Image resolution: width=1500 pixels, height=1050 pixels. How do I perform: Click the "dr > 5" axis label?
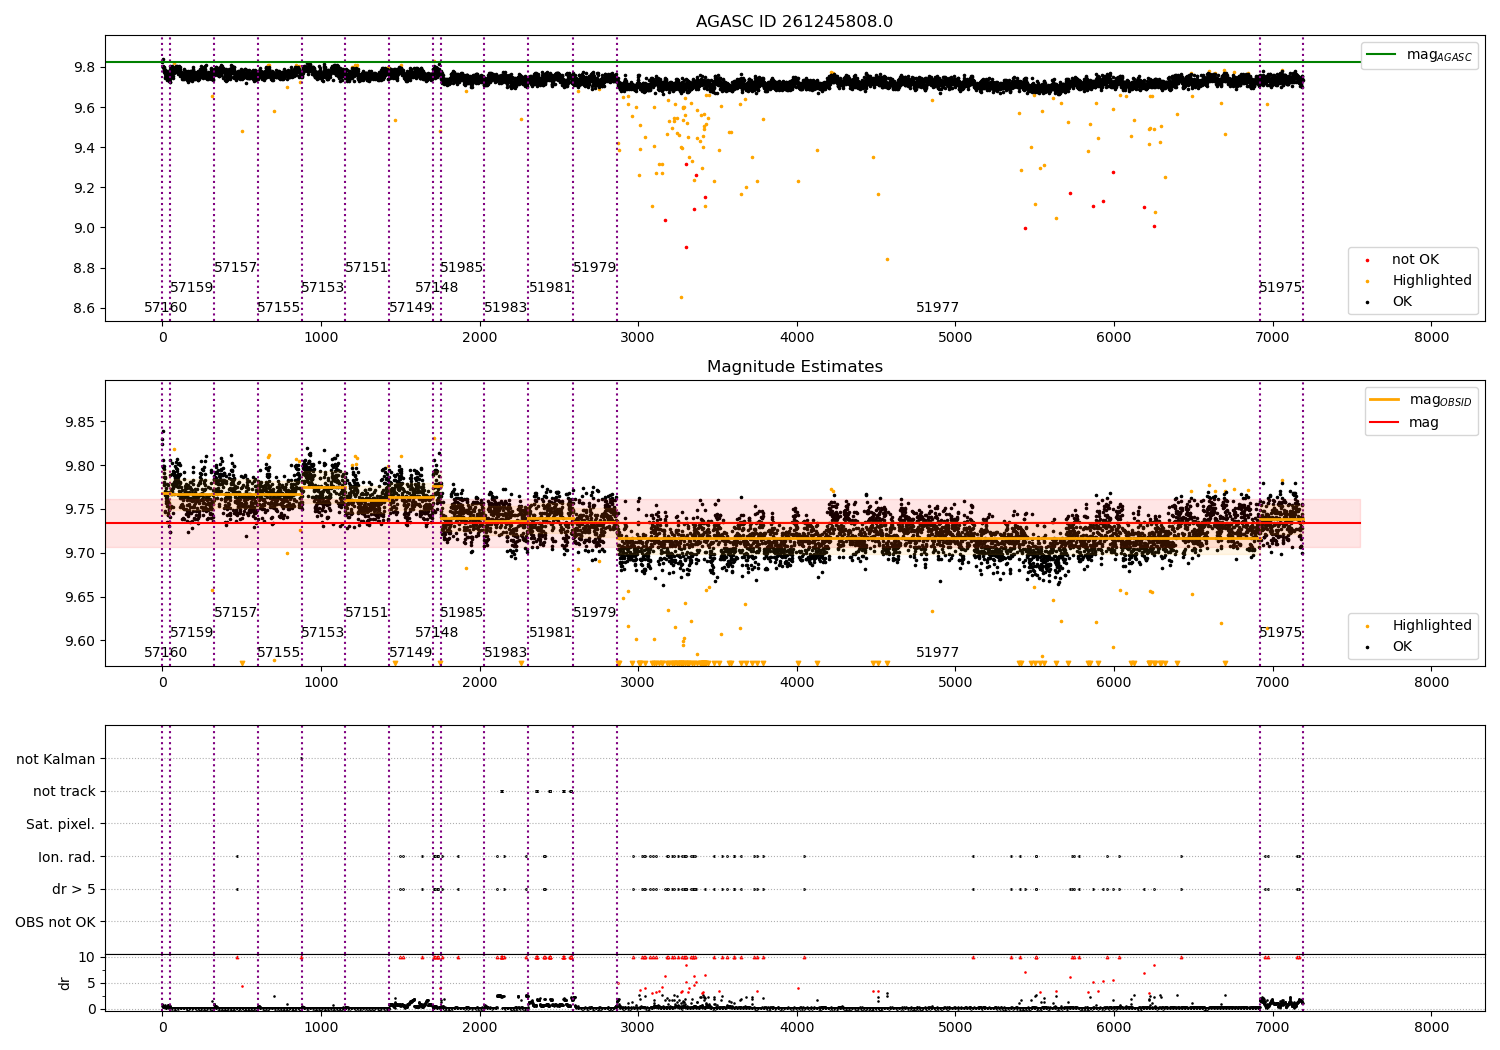pyautogui.click(x=74, y=889)
